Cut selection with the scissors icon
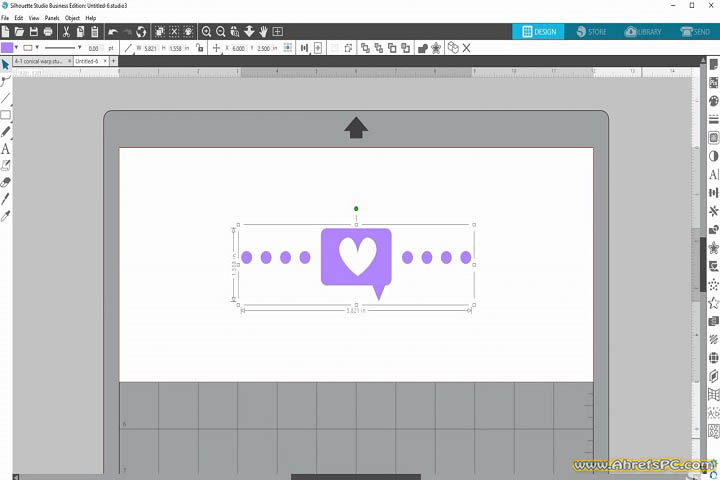720x480 pixels. click(66, 32)
